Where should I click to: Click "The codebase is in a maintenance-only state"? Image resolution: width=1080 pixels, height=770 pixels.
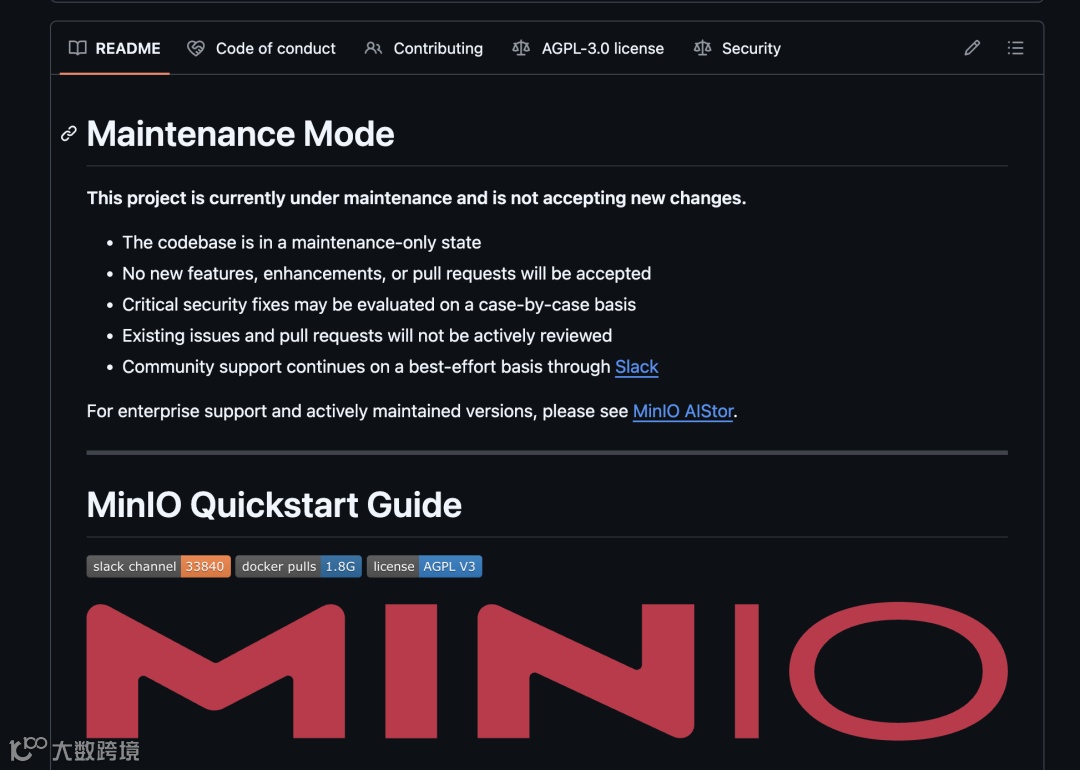[302, 242]
